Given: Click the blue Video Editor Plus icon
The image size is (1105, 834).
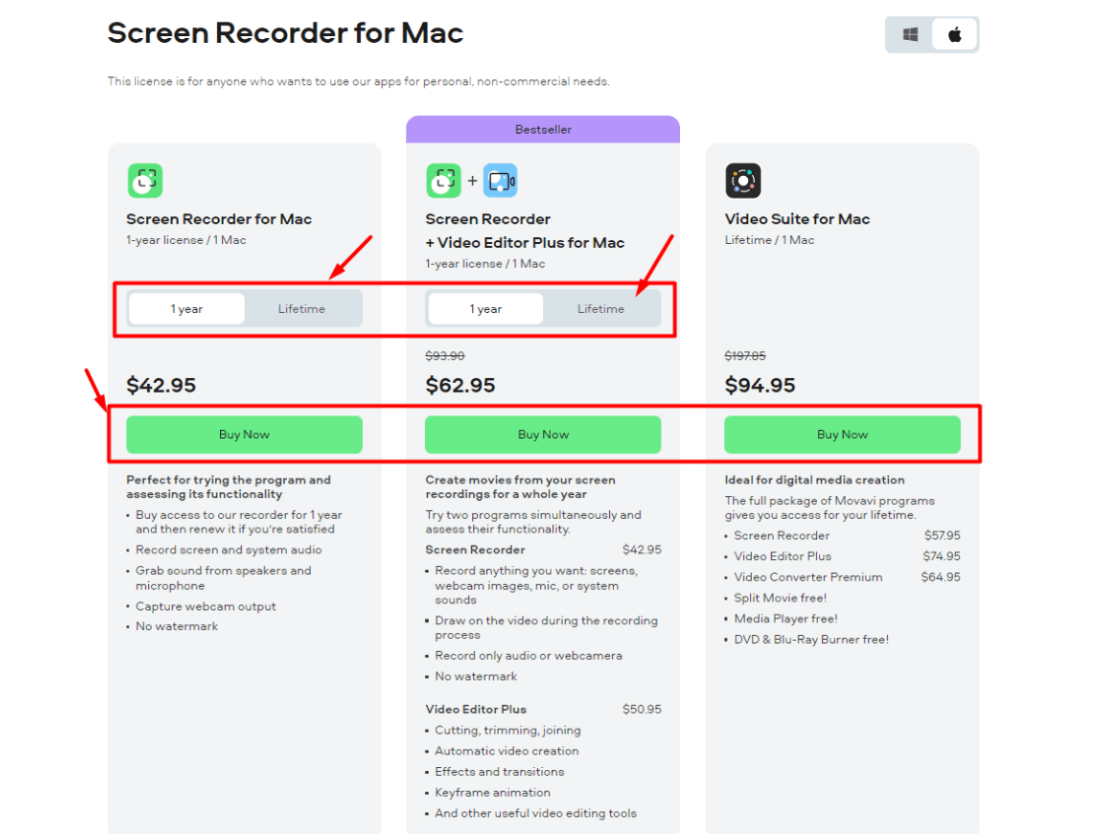Looking at the screenshot, I should coord(500,181).
